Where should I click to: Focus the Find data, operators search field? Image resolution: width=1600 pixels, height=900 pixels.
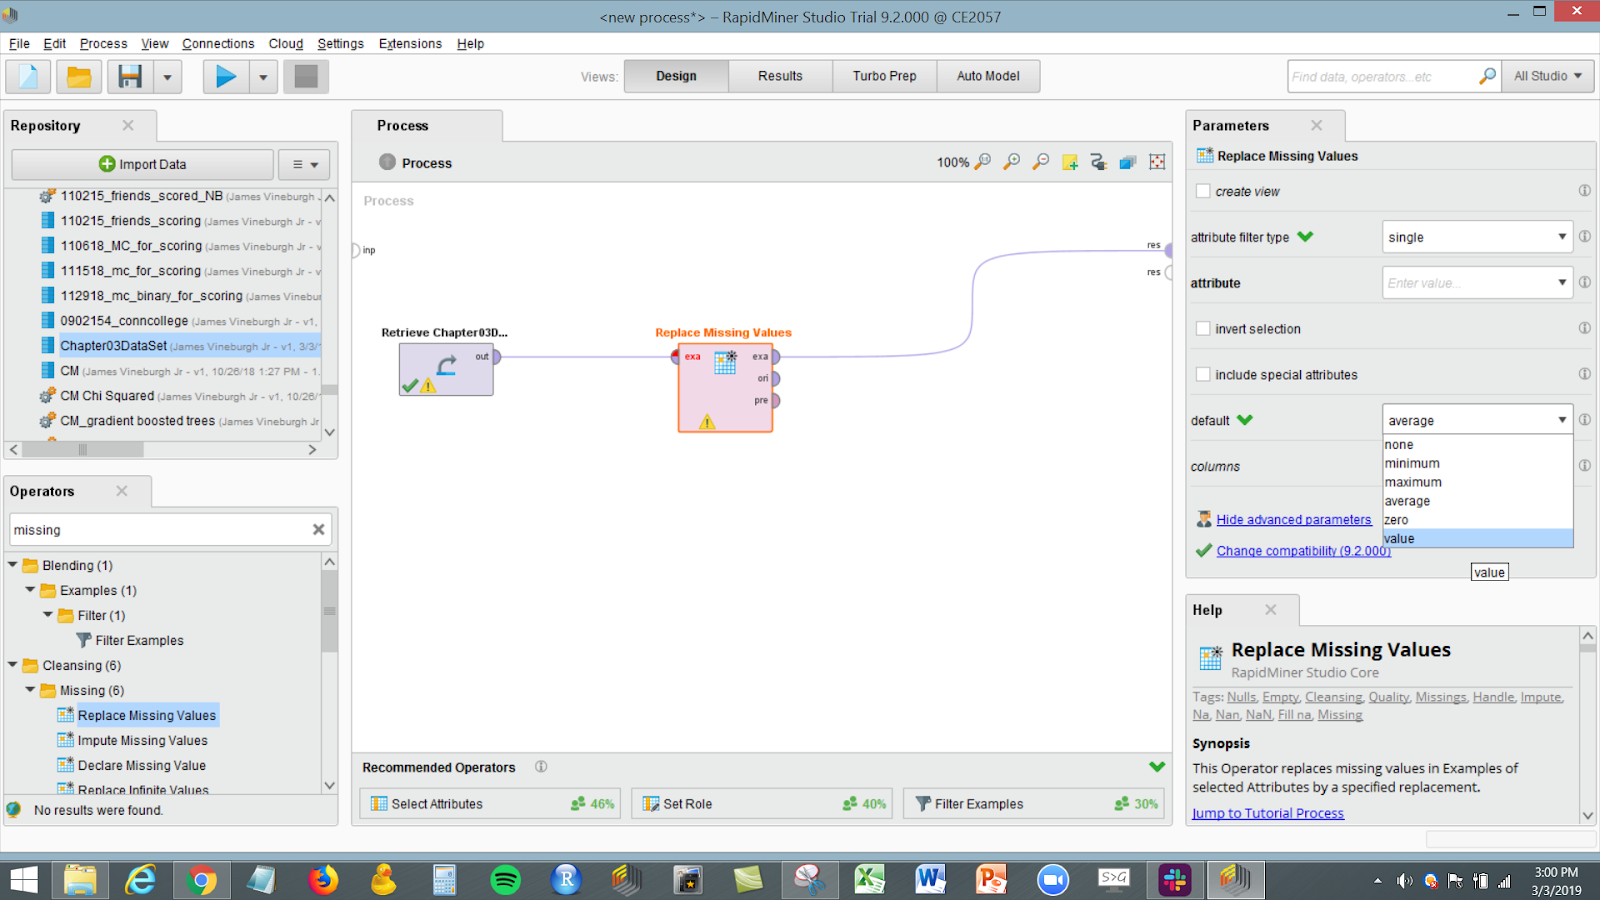[x=1383, y=76]
